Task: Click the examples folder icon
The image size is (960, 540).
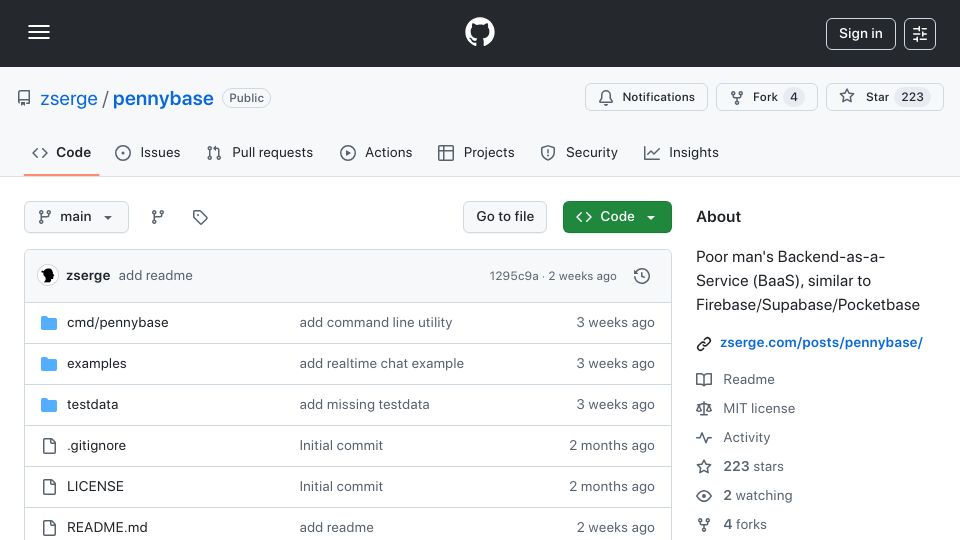Action: 49,364
